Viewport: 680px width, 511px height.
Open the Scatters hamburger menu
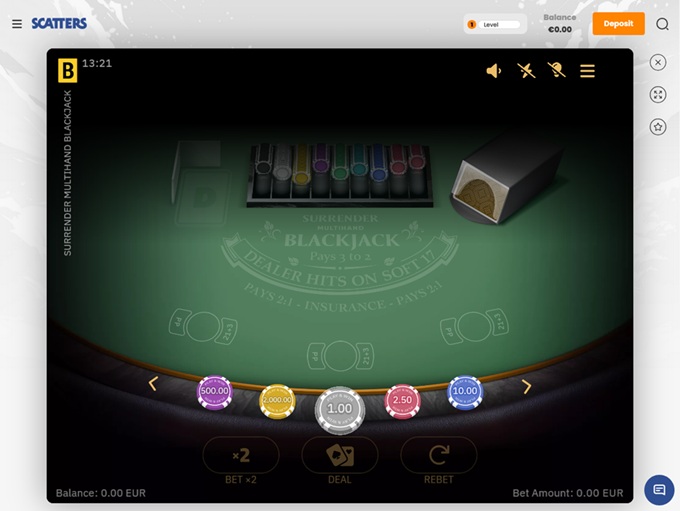17,24
